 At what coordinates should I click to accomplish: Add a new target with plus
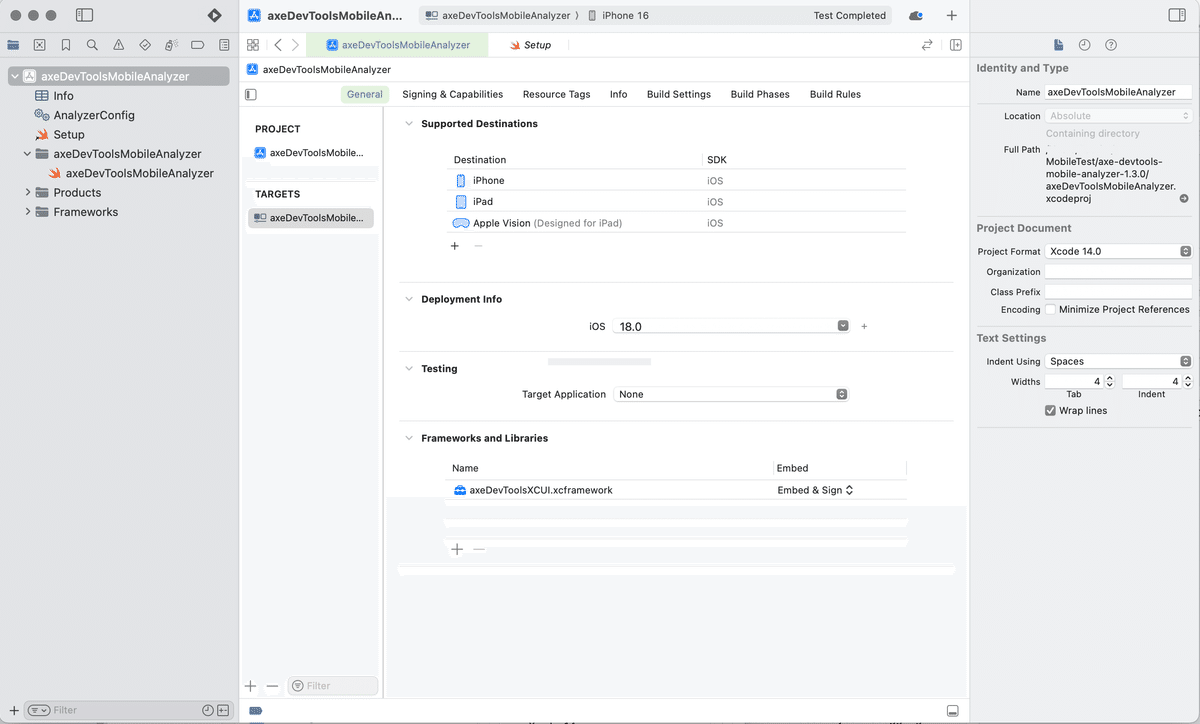[x=251, y=686]
